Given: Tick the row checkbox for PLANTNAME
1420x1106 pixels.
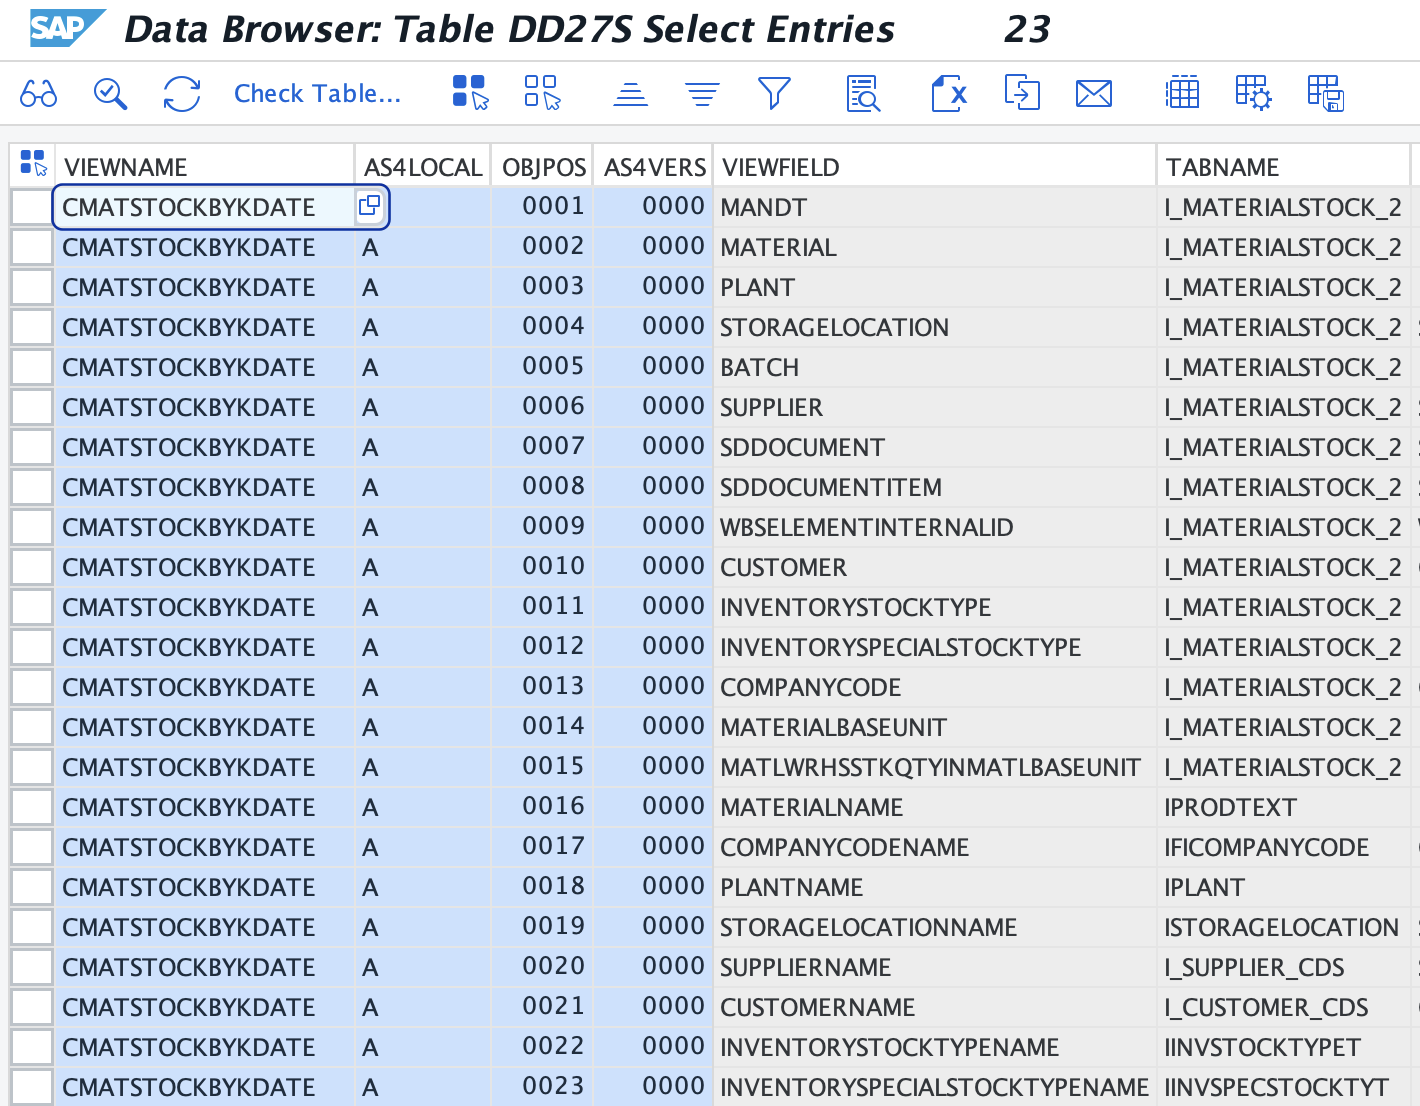Looking at the screenshot, I should point(32,887).
